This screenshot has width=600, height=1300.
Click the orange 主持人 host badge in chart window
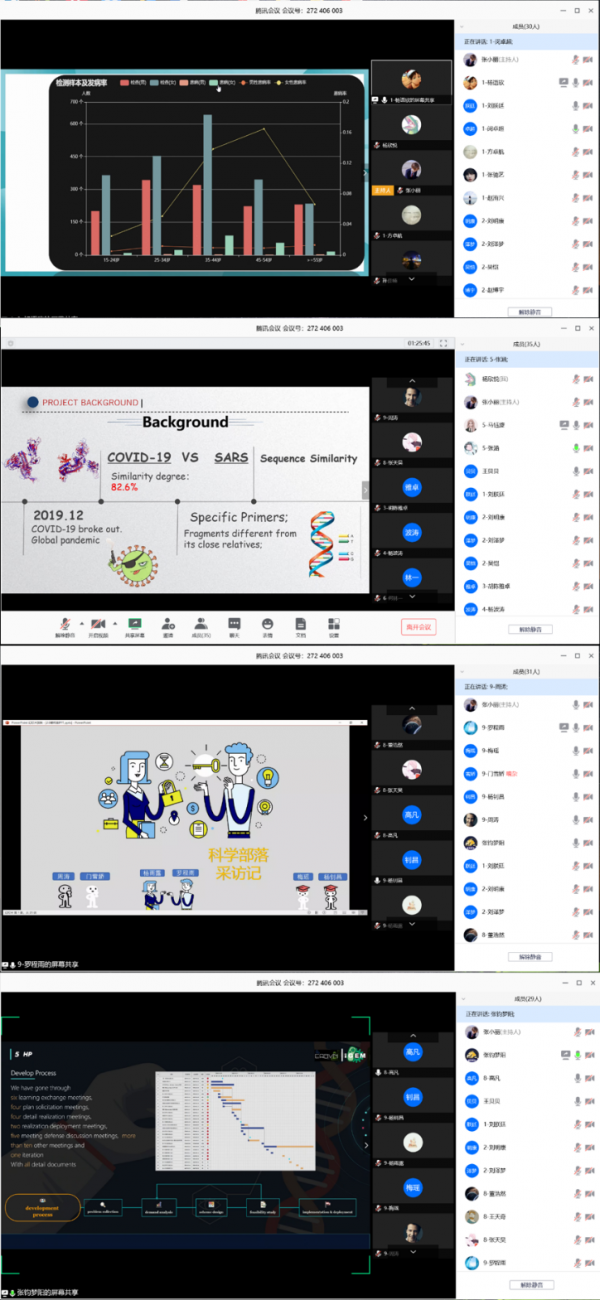(384, 189)
